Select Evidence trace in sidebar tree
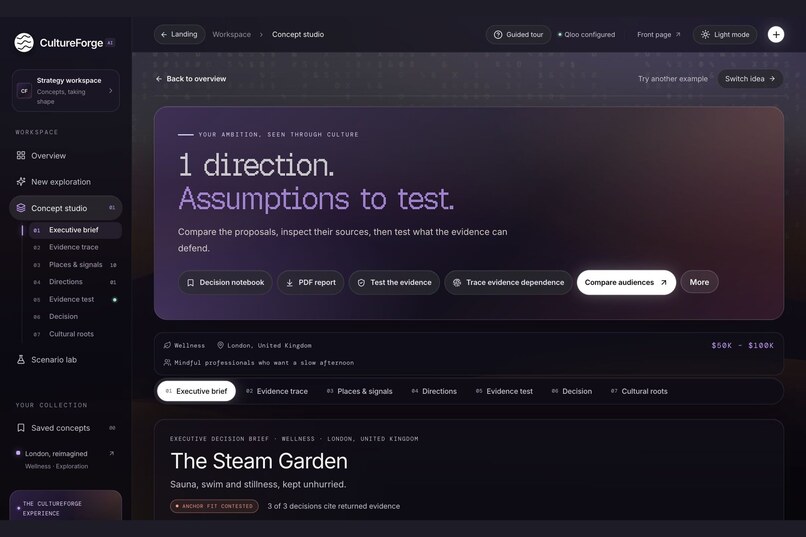 (x=75, y=247)
